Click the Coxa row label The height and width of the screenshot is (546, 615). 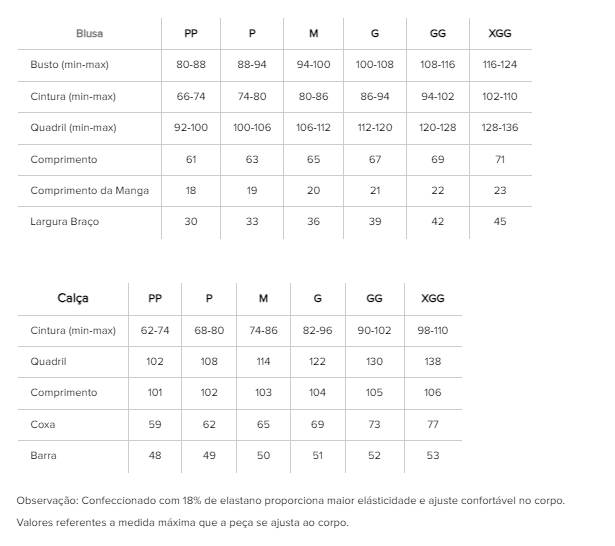(x=43, y=424)
